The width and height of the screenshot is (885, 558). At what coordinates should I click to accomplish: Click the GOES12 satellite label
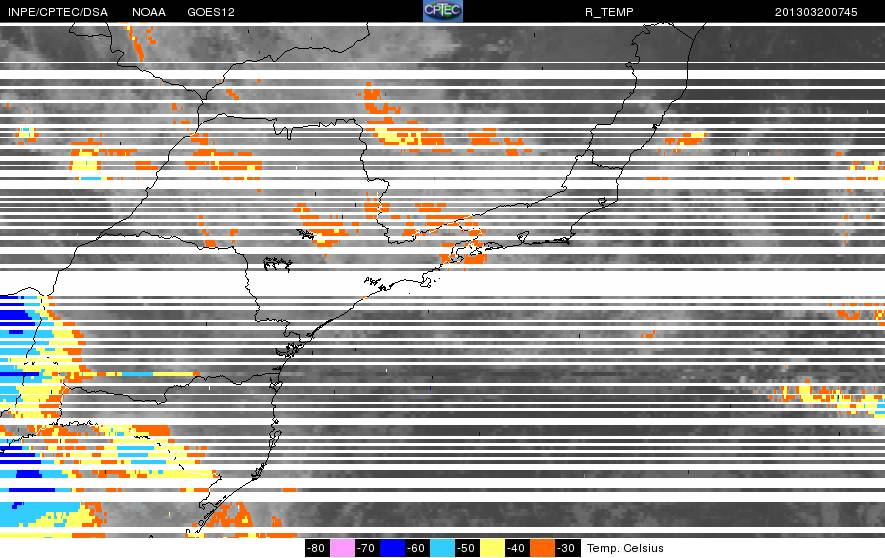(x=211, y=12)
